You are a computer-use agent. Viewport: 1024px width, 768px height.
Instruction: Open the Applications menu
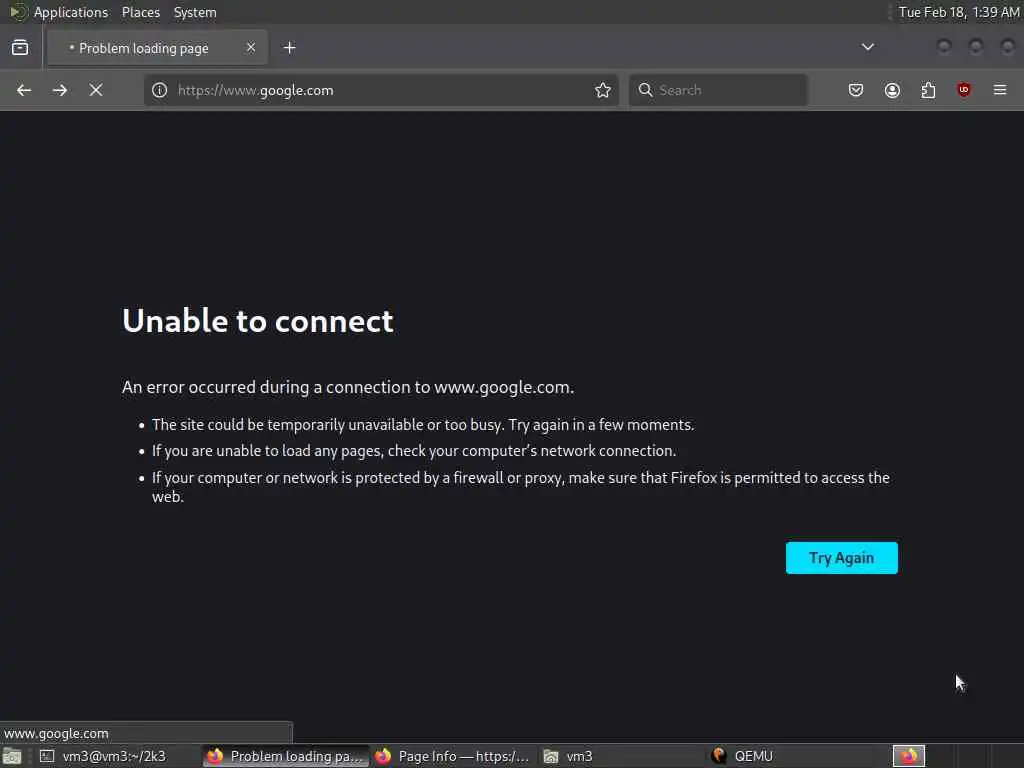tap(71, 12)
